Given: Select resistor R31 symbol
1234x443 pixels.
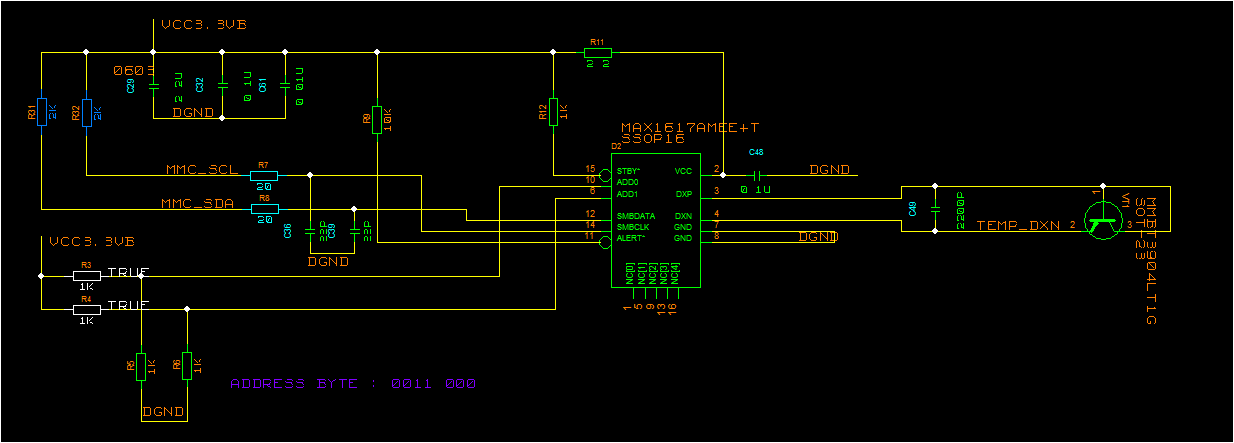Looking at the screenshot, I should pyautogui.click(x=41, y=111).
